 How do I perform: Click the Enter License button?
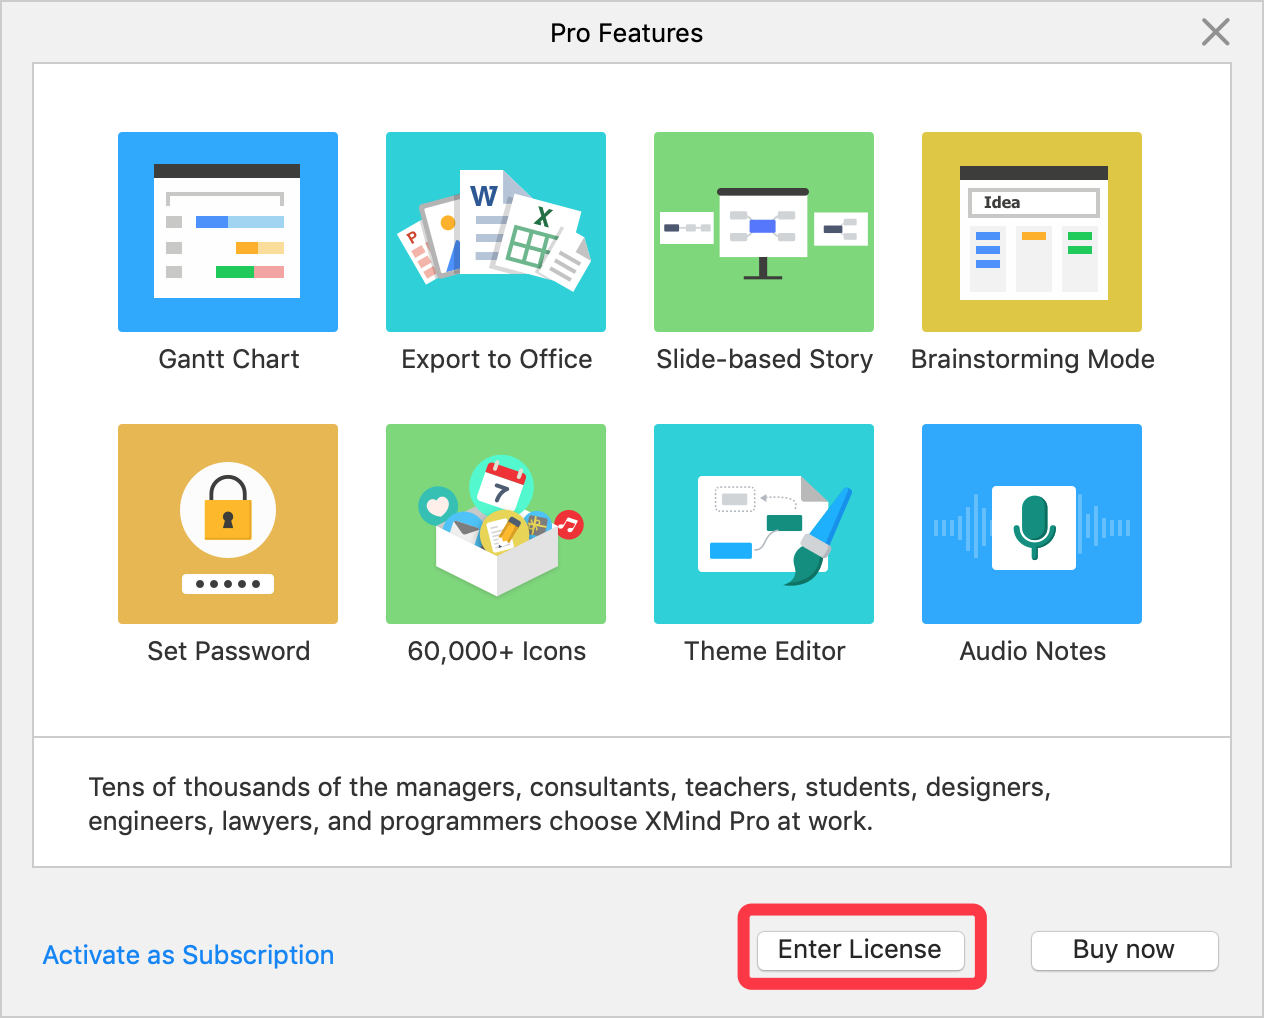[860, 950]
